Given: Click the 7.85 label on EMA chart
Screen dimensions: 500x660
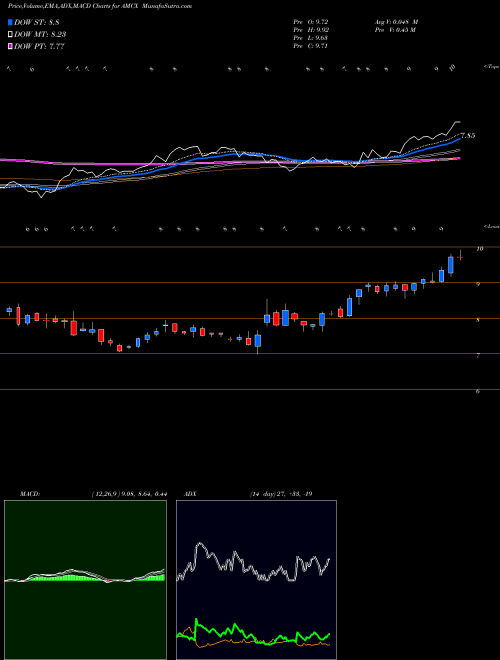Looking at the screenshot, I should tap(468, 136).
